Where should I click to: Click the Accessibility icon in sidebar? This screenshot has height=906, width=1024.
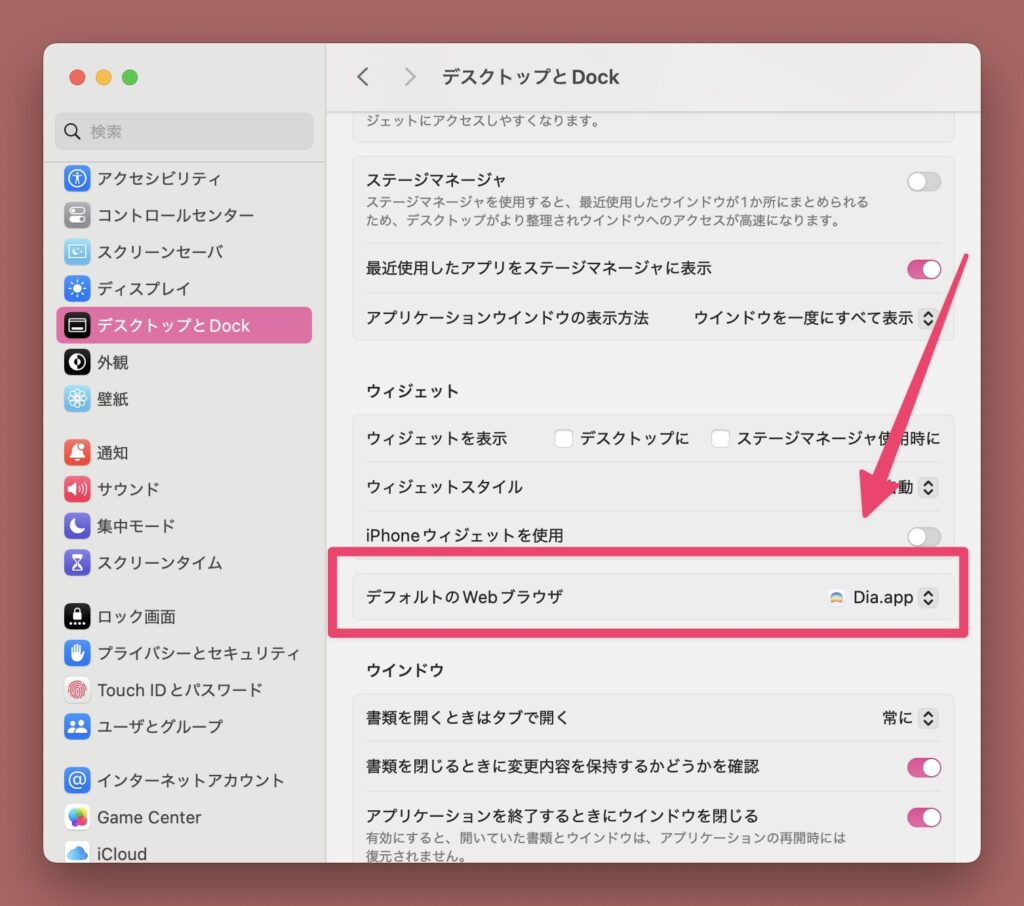pos(77,179)
